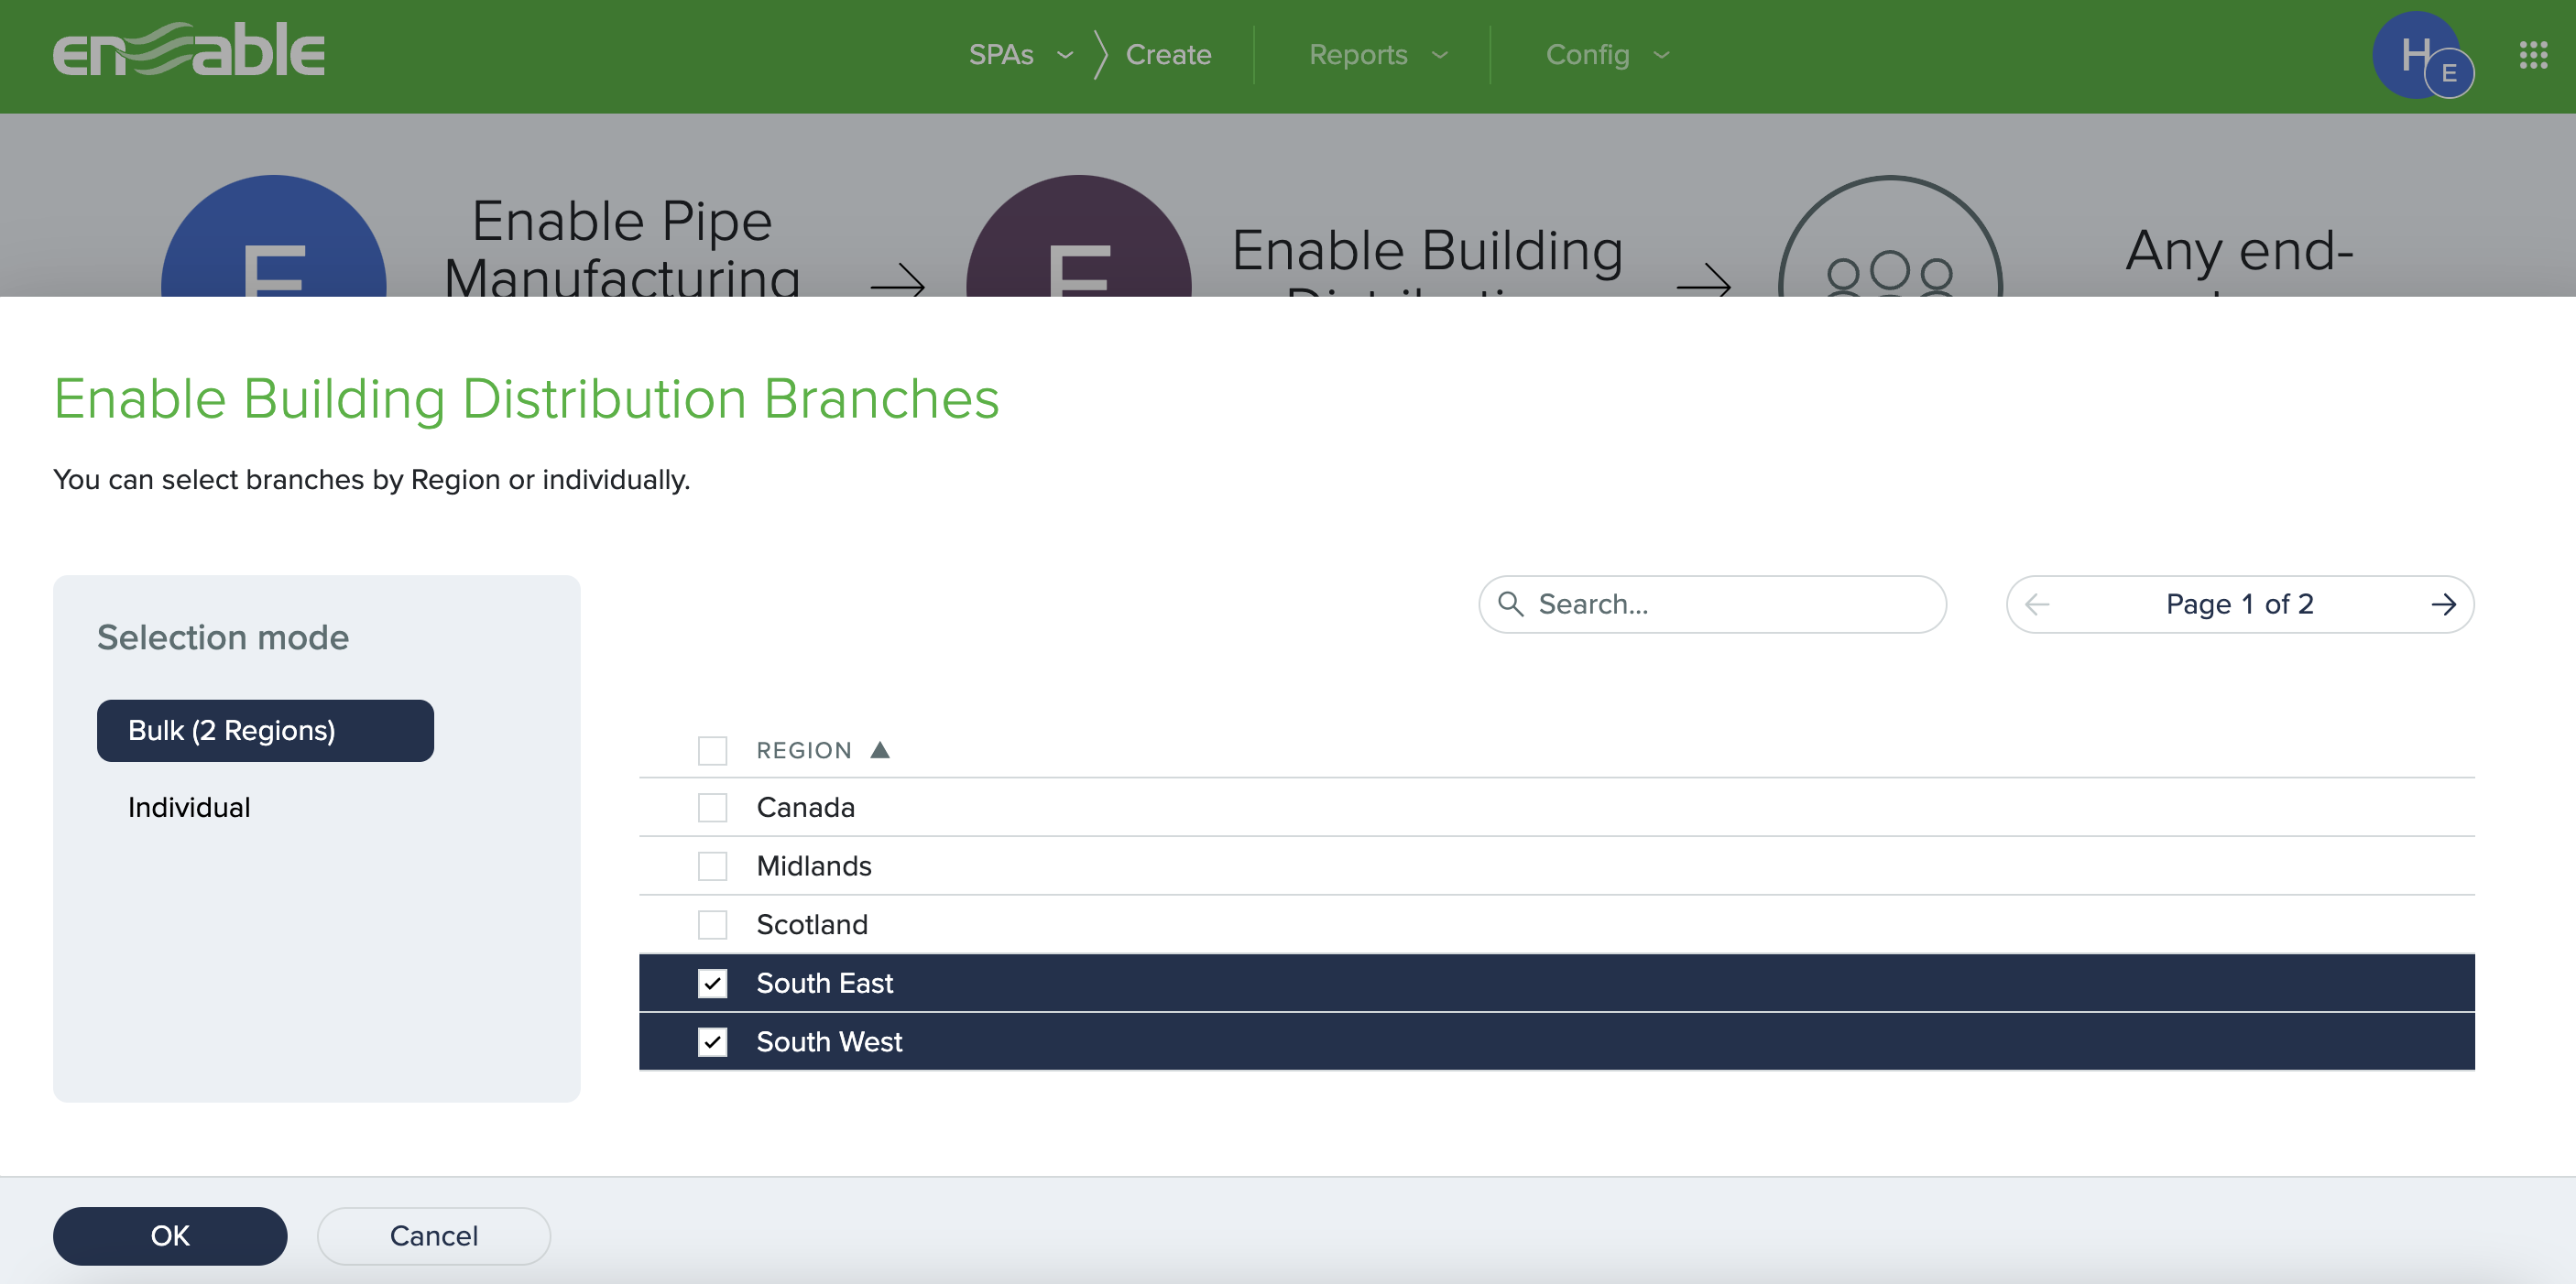Click the Any end- label text
The height and width of the screenshot is (1284, 2576).
(2239, 250)
